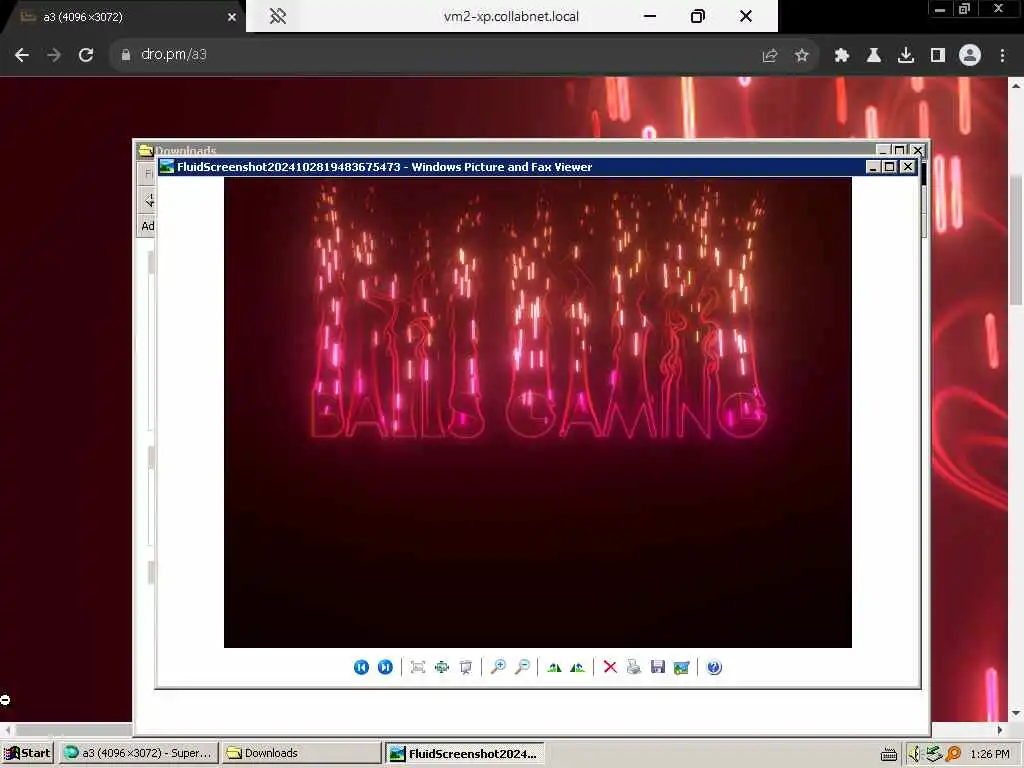
Task: Bookmark this tab with star icon
Action: [x=802, y=56]
